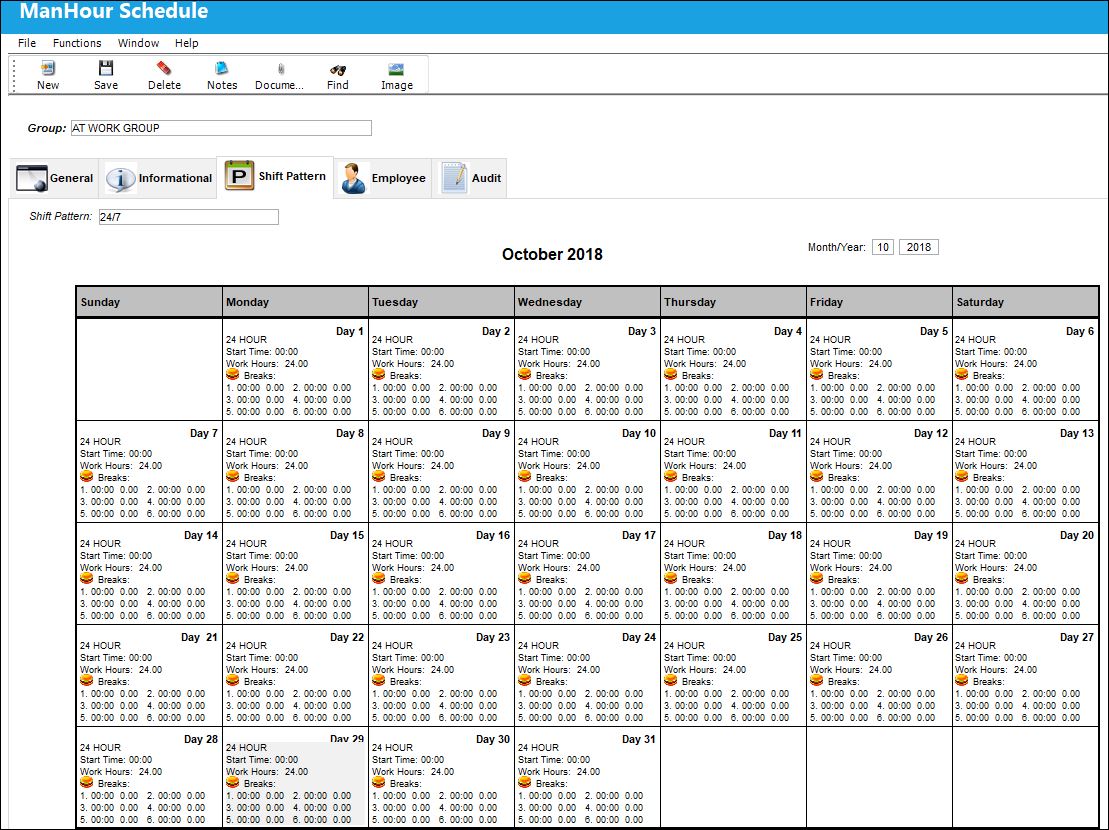Screen dimensions: 1109x830
Task: Click 'Work Hours: 24.00' in Day 22
Action: (x=267, y=670)
